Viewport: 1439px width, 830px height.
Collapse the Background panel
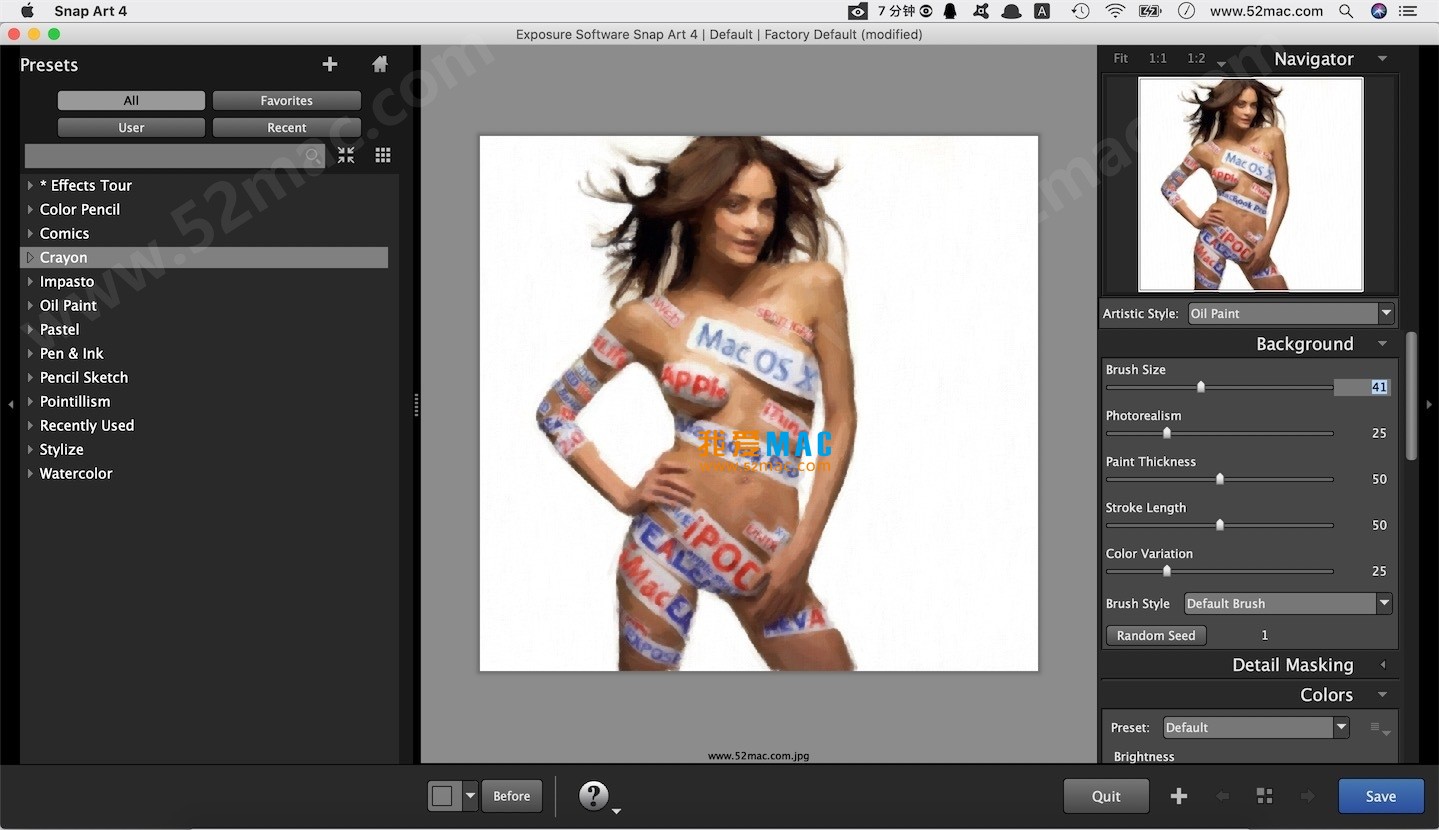point(1383,344)
